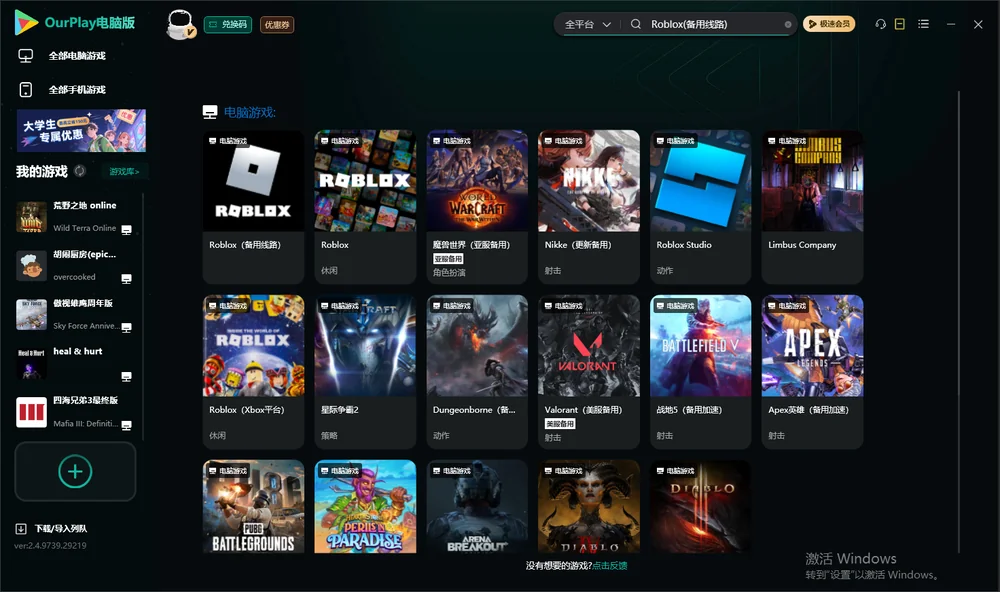Open the Dungeonborne game card
This screenshot has height=592, width=1000.
click(477, 372)
